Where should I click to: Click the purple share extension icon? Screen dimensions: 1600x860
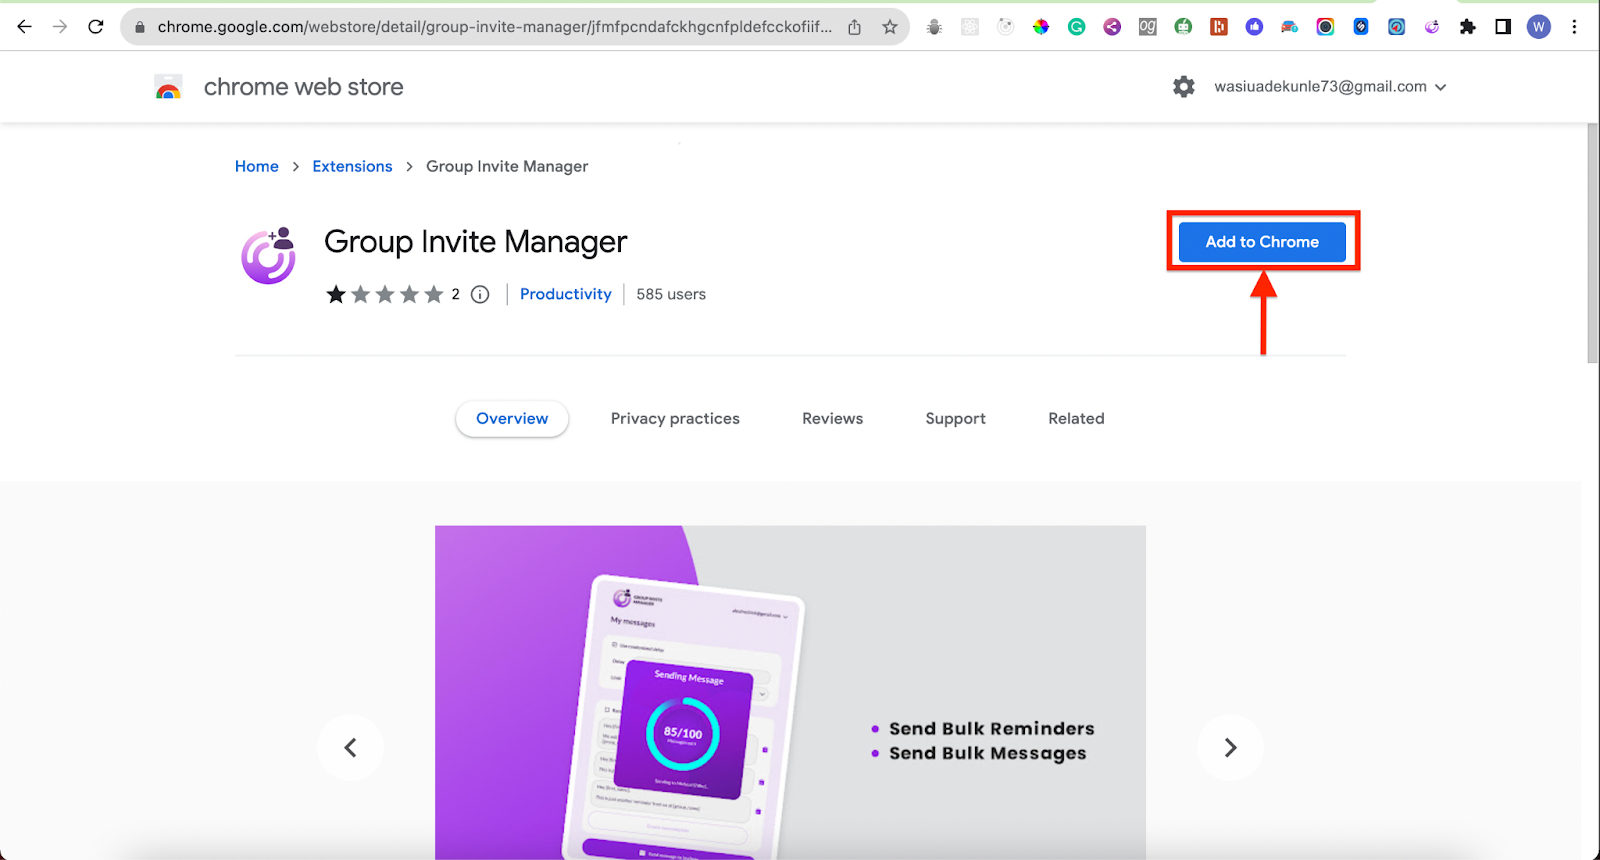[x=1112, y=27]
